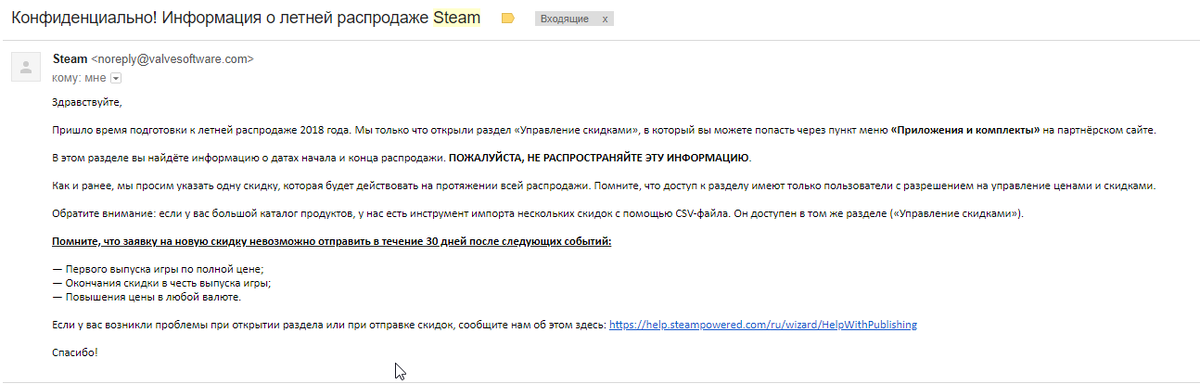
Task: Click underlined heading about 30 дней
Action: click(x=331, y=242)
